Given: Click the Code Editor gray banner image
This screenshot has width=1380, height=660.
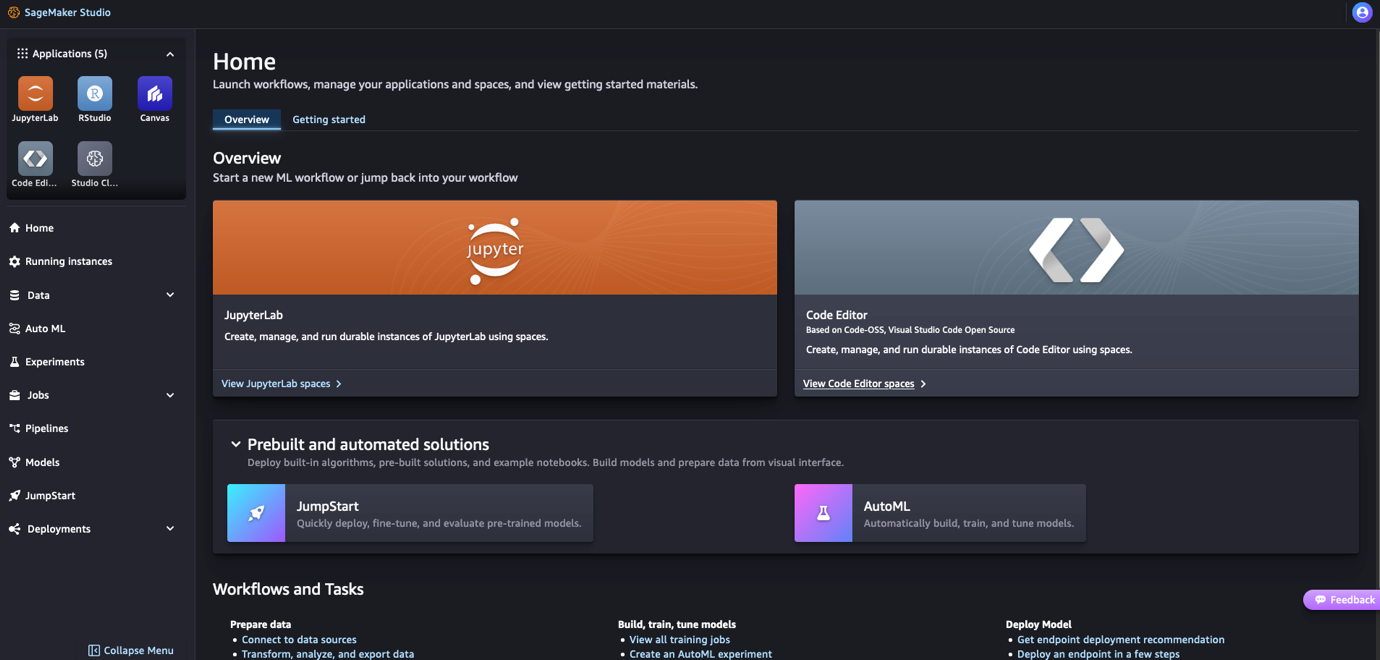Looking at the screenshot, I should pyautogui.click(x=1077, y=248).
